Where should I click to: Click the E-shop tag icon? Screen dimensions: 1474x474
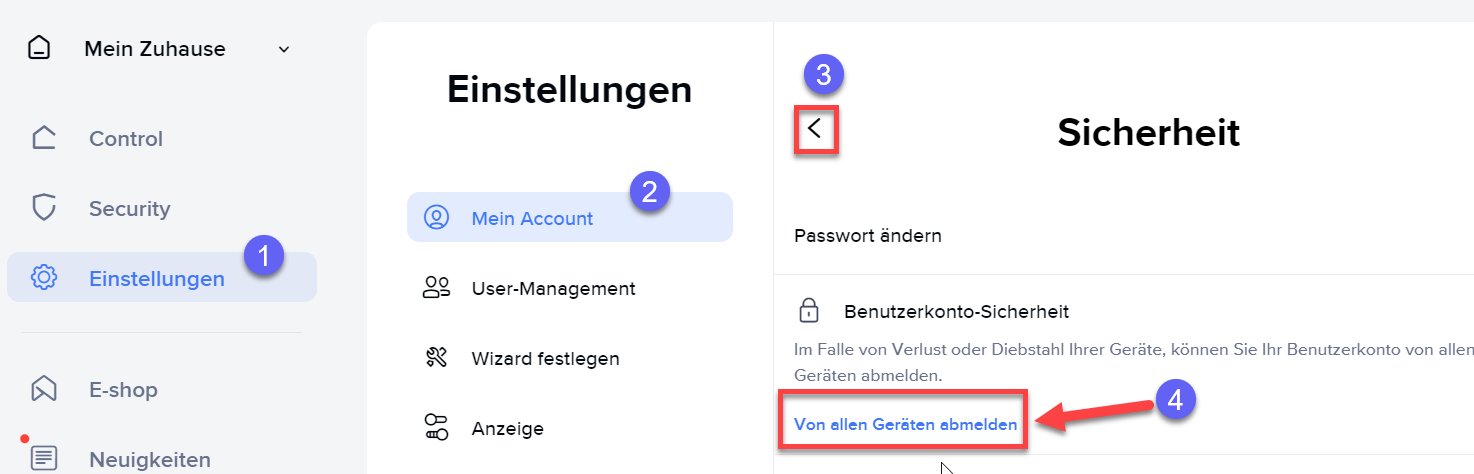43,389
